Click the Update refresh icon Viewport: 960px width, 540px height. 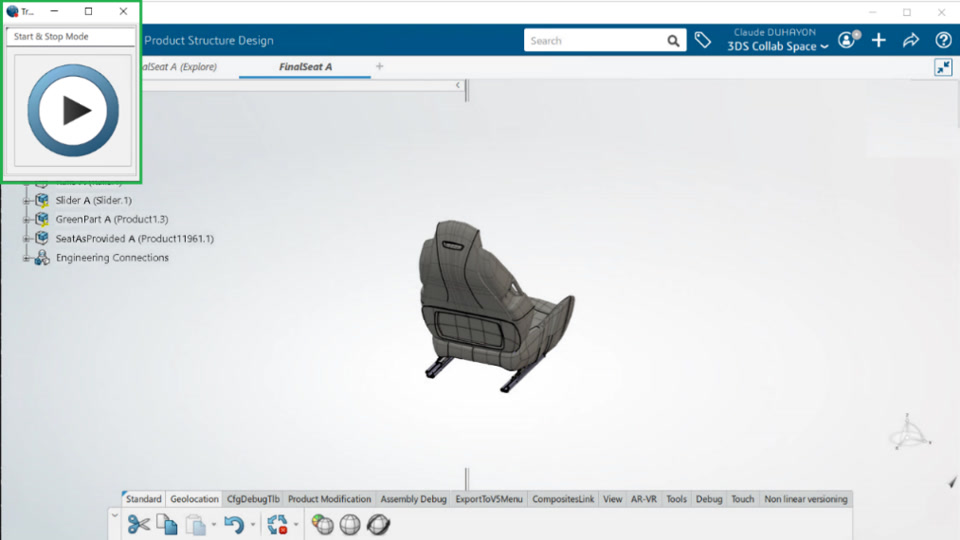[277, 525]
